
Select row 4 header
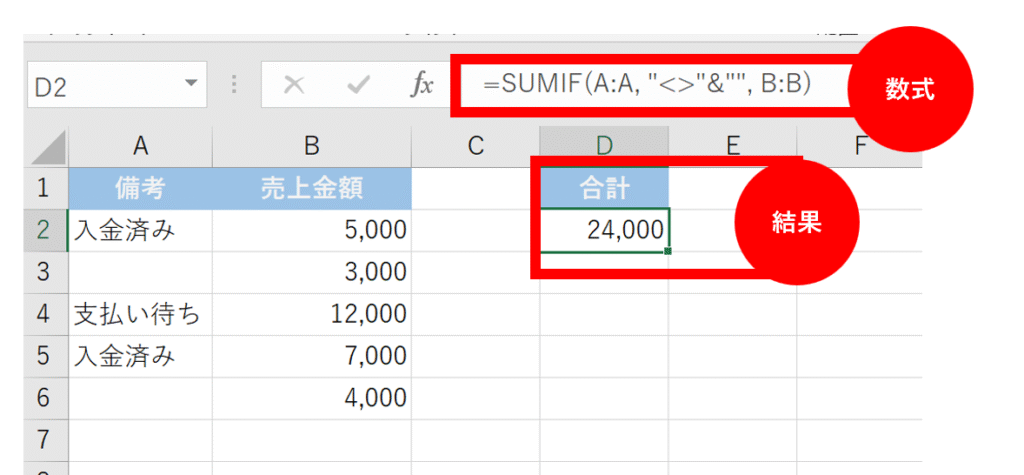43,314
